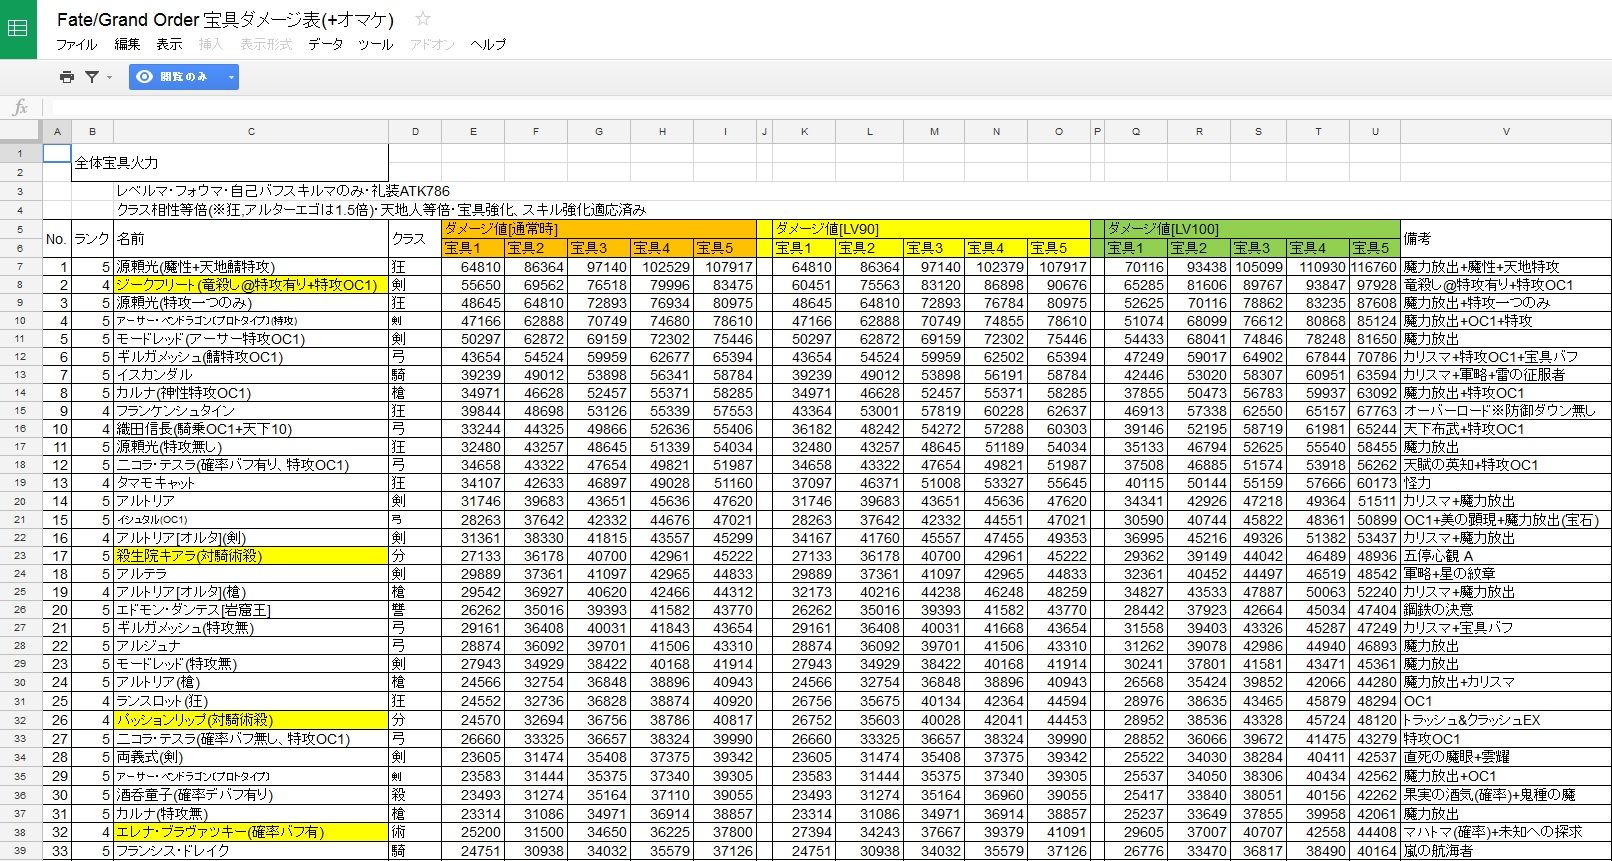Screen dimensions: 1612x861
Task: Click the note cell 竜殺し+特攻有り+特攻OC1
Action: (x=1506, y=285)
